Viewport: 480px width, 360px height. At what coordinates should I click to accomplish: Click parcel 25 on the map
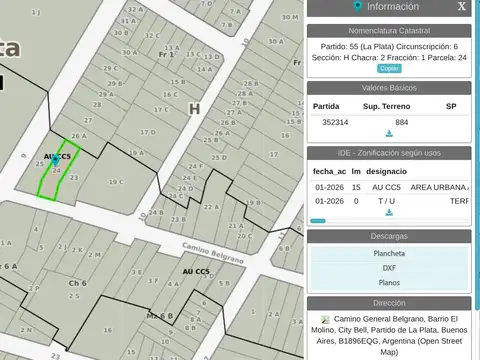40,164
